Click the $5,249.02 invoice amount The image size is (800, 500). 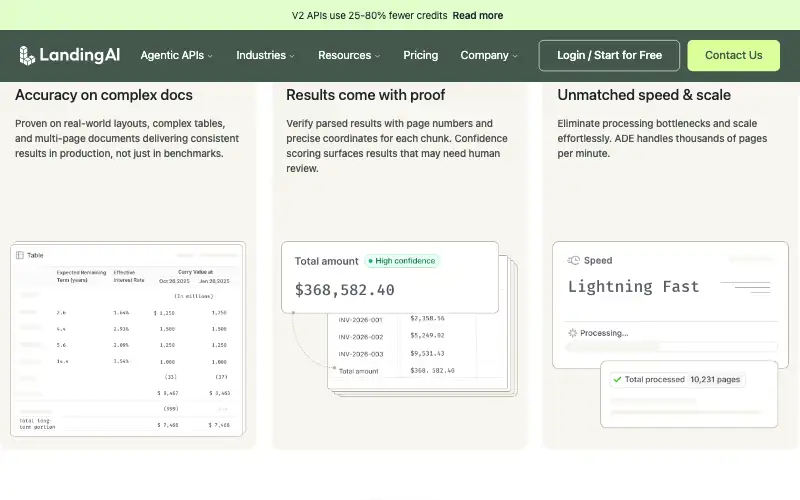(428, 336)
